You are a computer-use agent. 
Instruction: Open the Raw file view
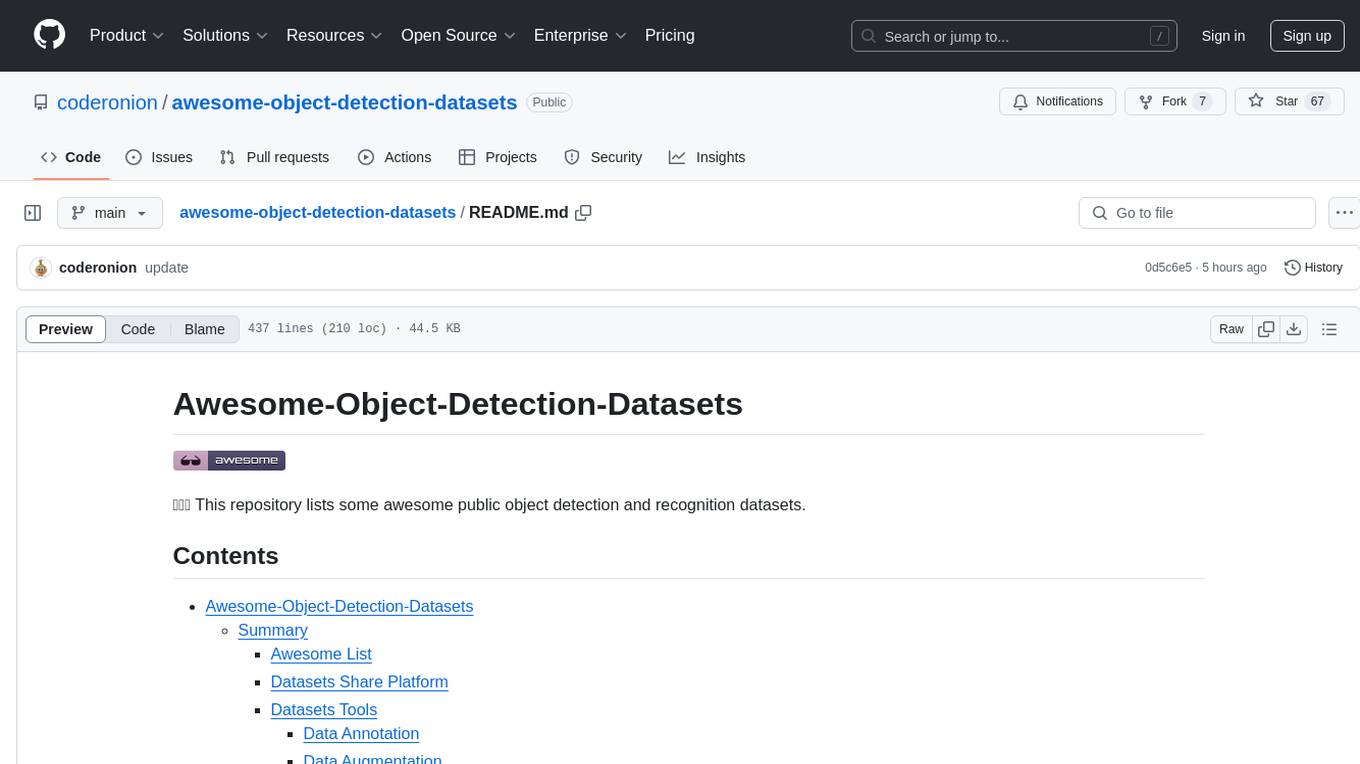coord(1231,329)
